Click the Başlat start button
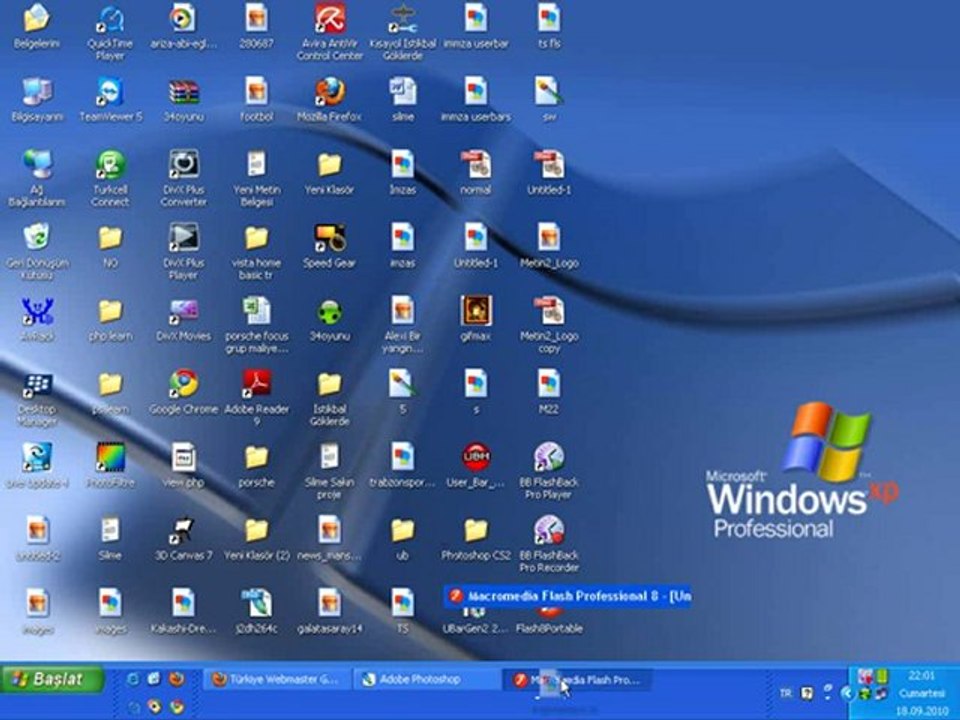 53,680
